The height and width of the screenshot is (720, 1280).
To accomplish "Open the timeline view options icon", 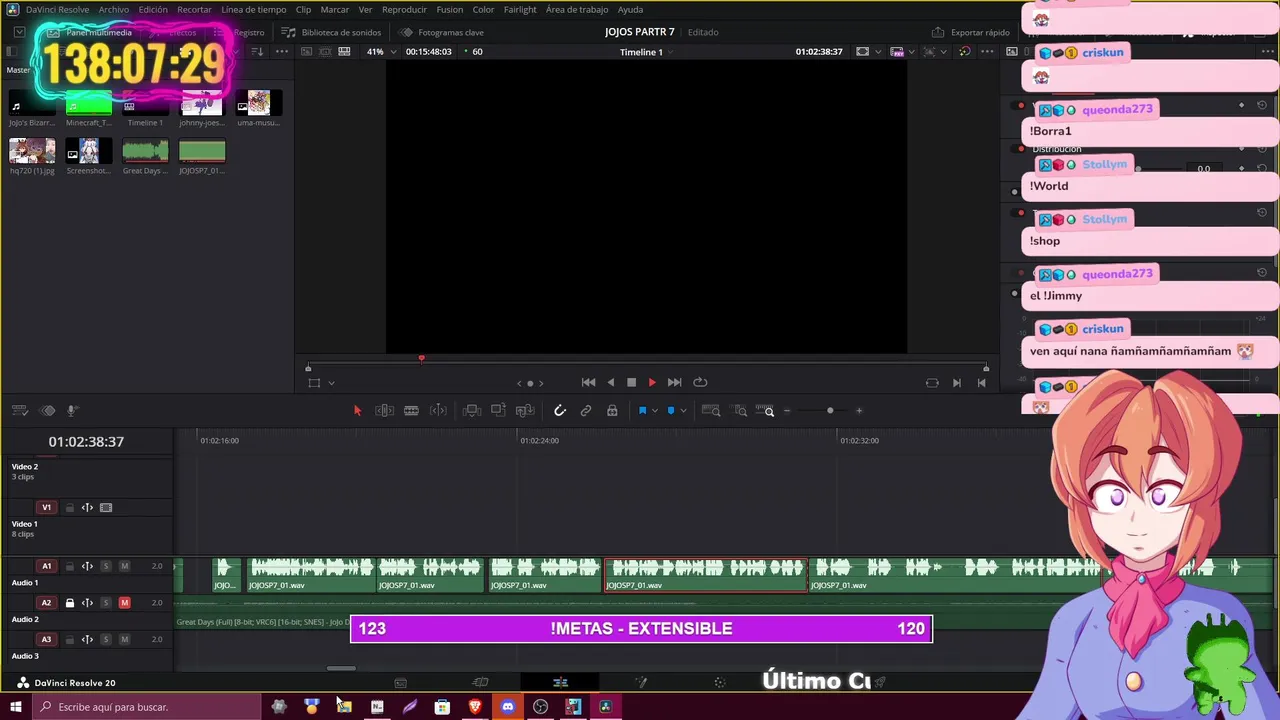I will [21, 411].
